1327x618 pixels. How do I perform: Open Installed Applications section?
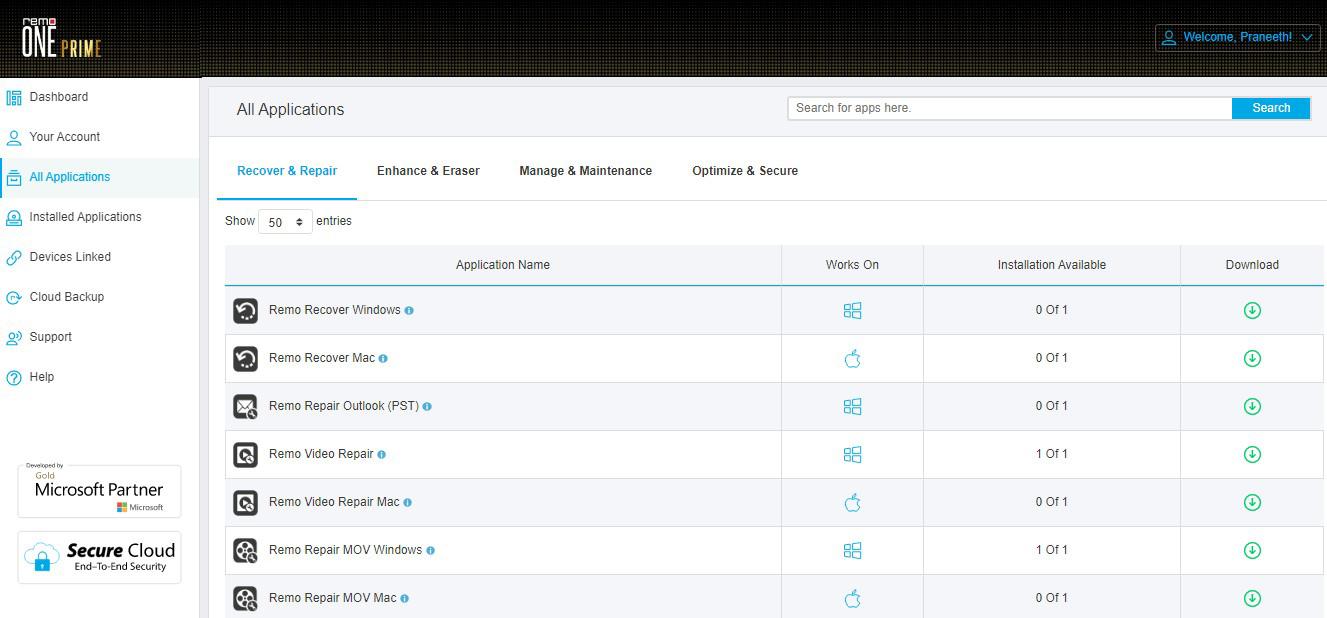(x=85, y=217)
